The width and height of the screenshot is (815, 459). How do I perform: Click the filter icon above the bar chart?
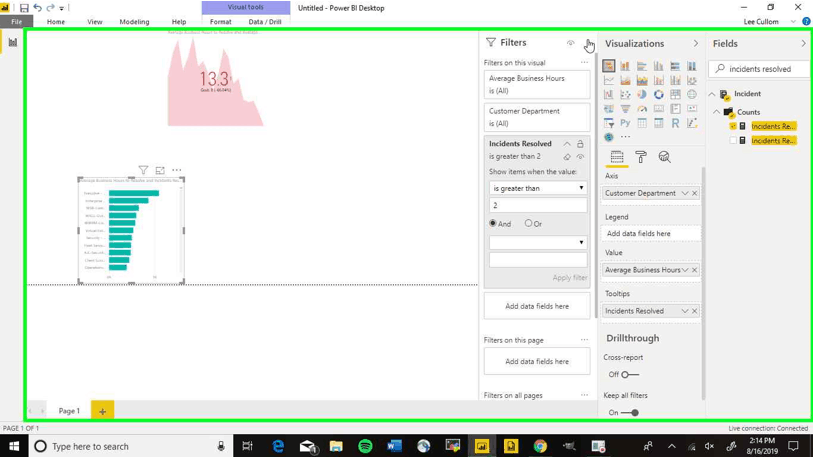tap(143, 170)
